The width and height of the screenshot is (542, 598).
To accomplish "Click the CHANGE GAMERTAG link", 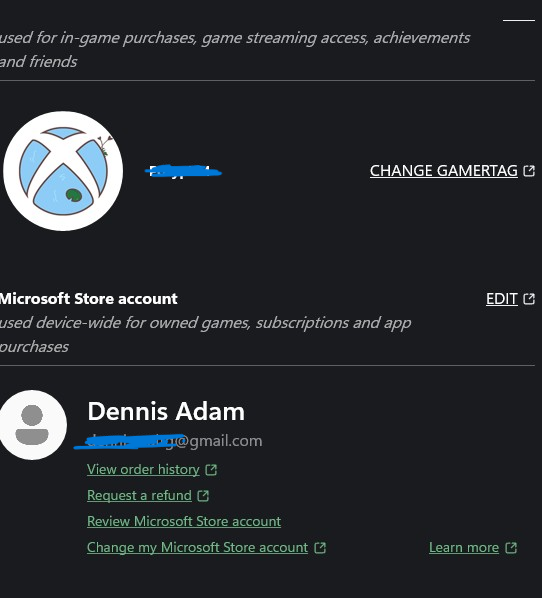I will point(444,171).
